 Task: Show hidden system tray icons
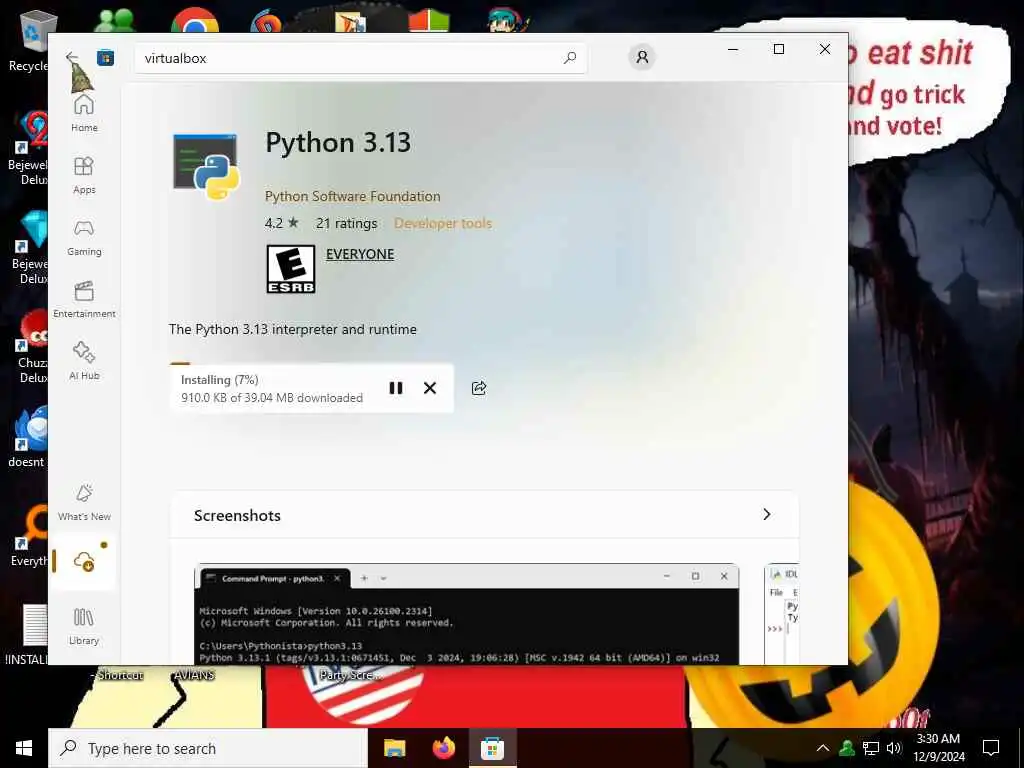point(823,748)
